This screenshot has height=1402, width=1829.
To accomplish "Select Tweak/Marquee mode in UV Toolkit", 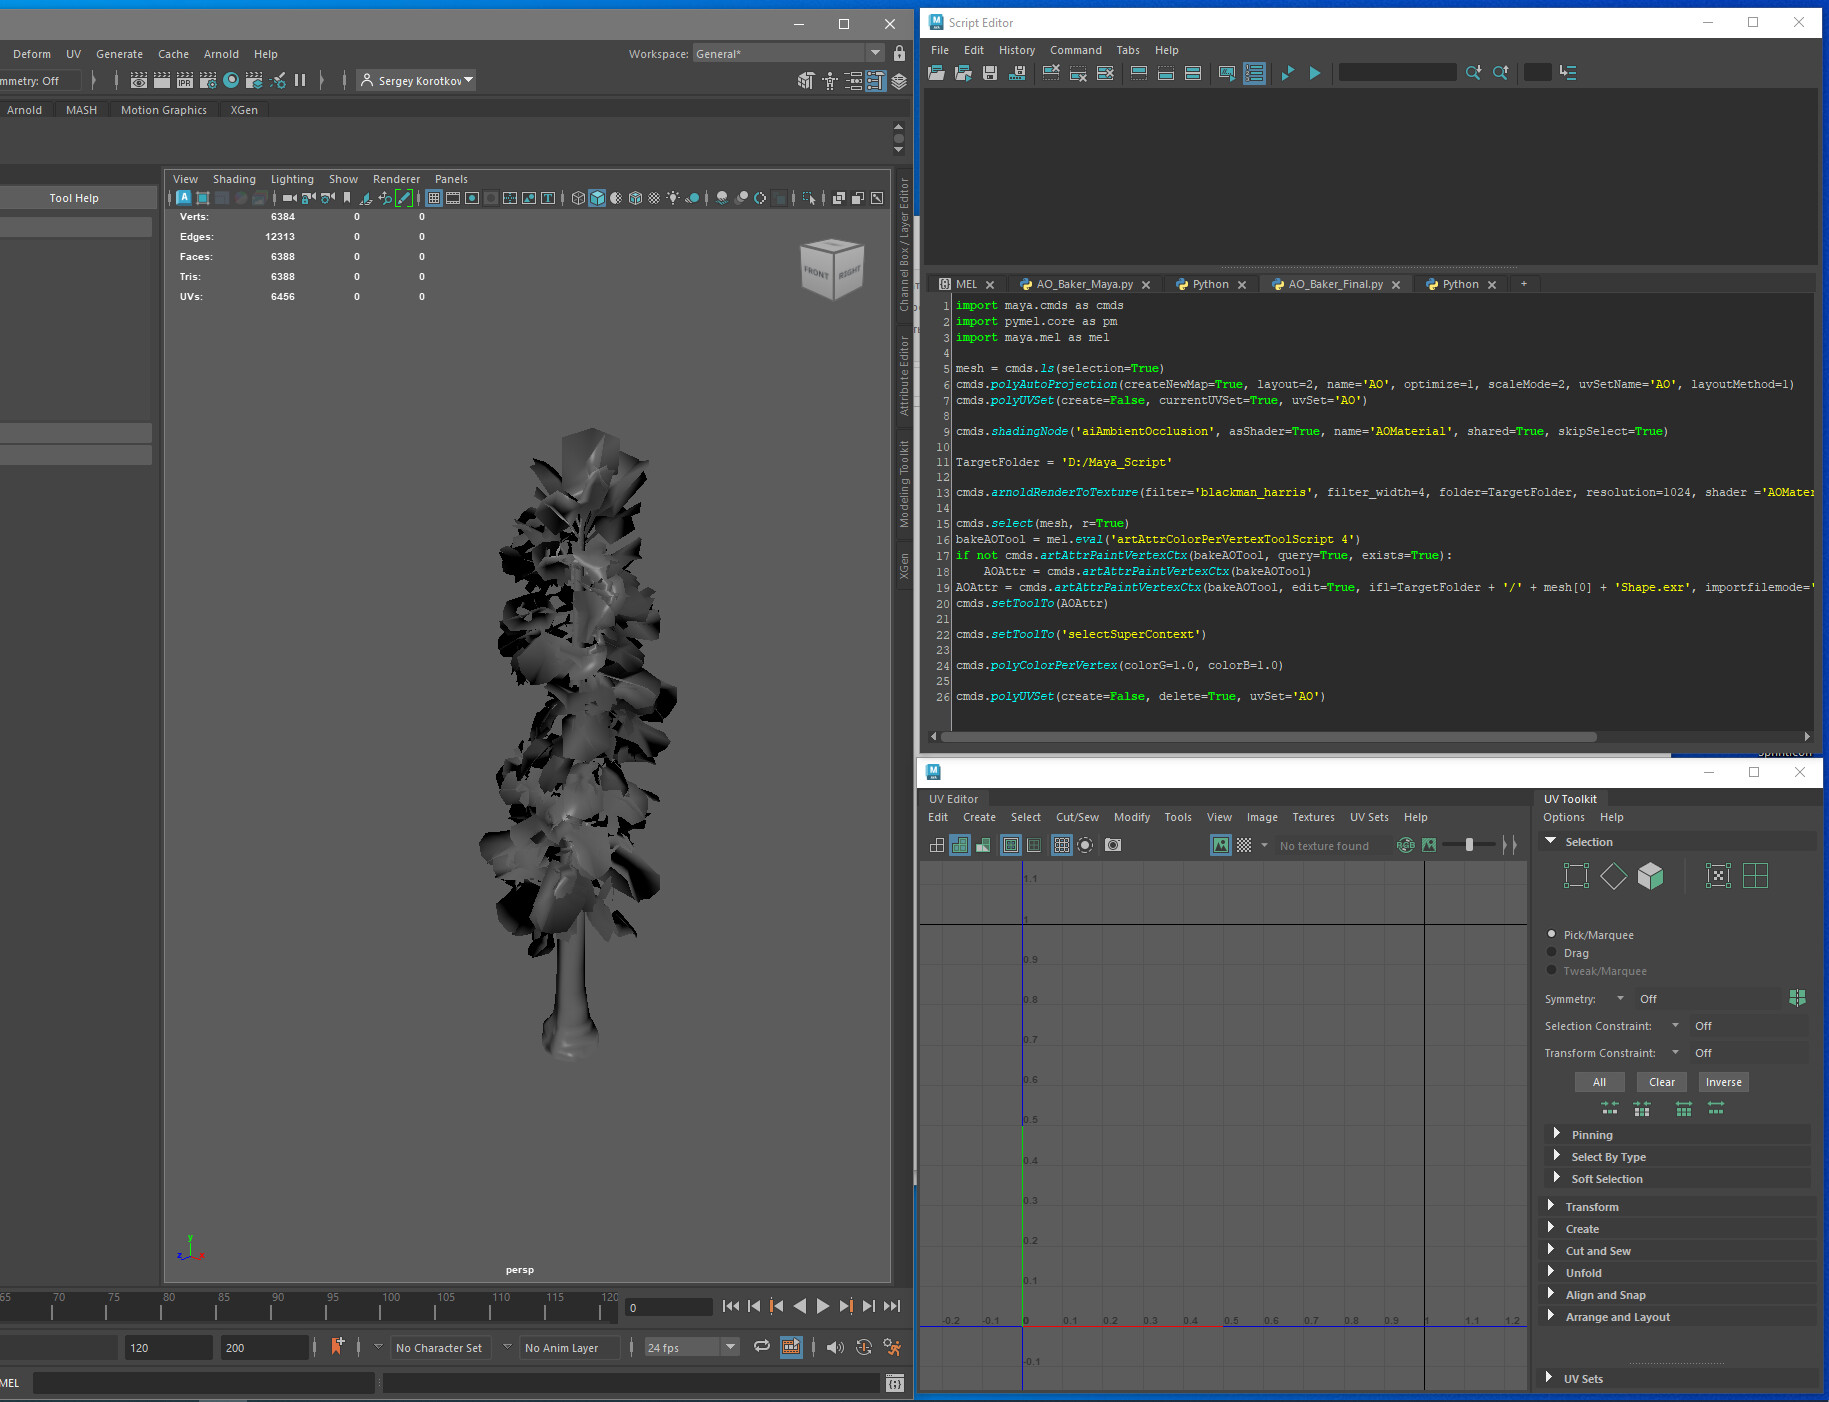I will tap(1553, 970).
